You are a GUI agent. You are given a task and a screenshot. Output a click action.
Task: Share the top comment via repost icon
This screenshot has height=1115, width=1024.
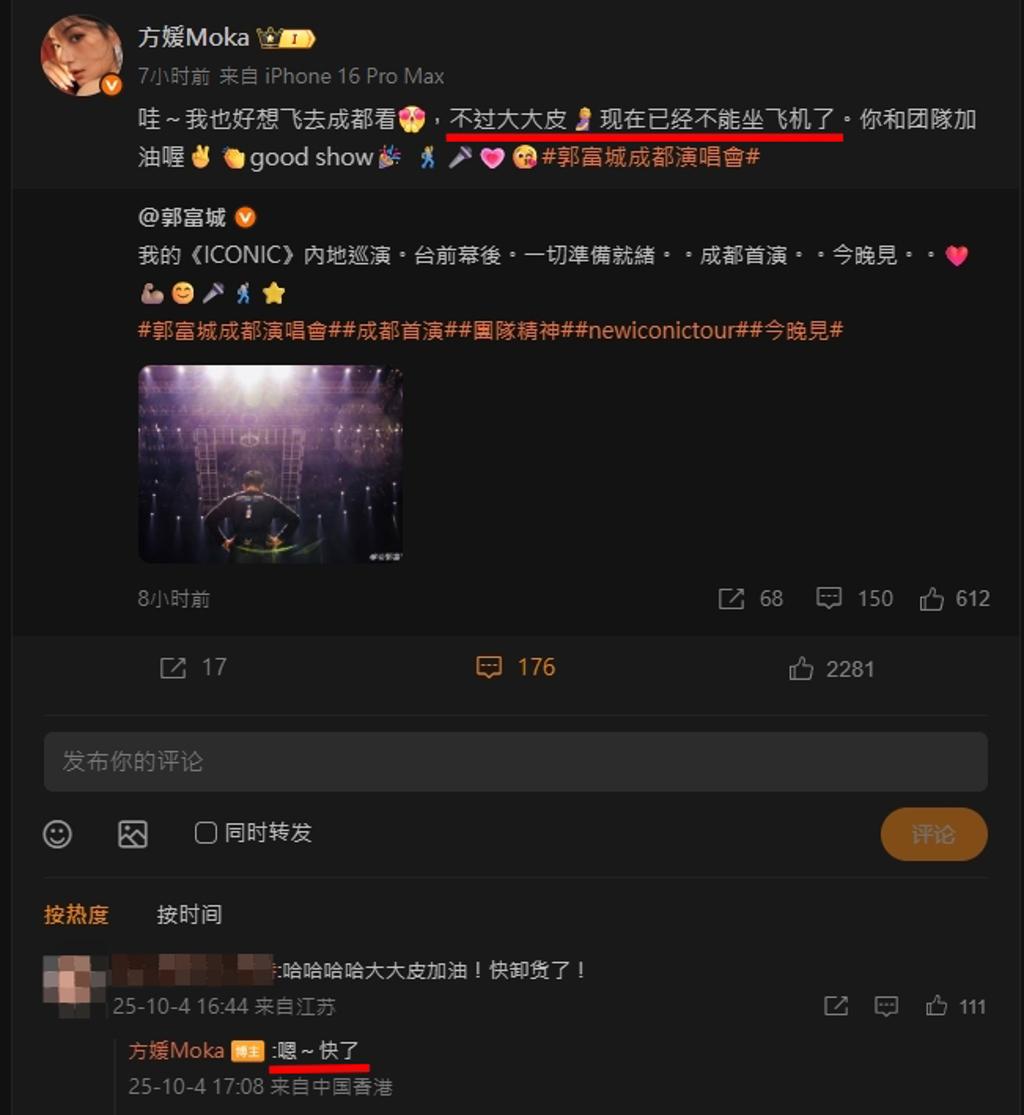coord(836,1006)
